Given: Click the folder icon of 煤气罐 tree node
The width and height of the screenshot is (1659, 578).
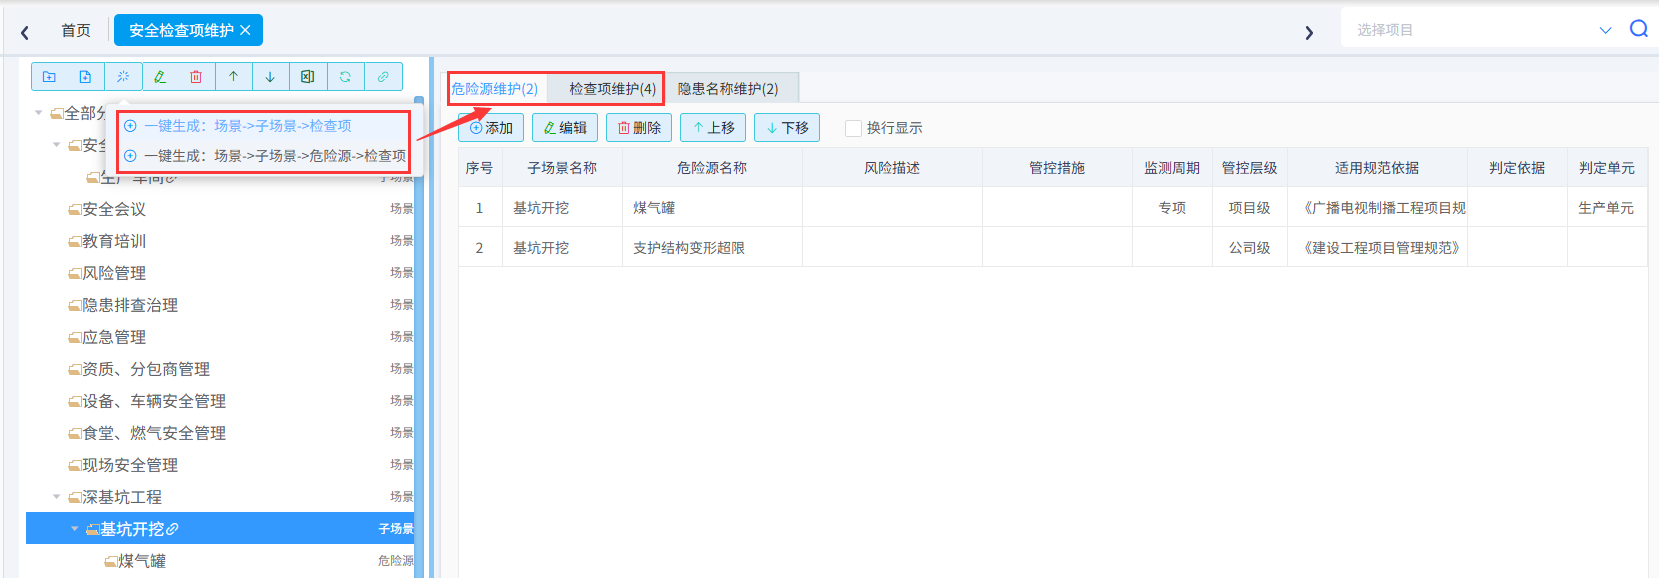Looking at the screenshot, I should click(111, 562).
